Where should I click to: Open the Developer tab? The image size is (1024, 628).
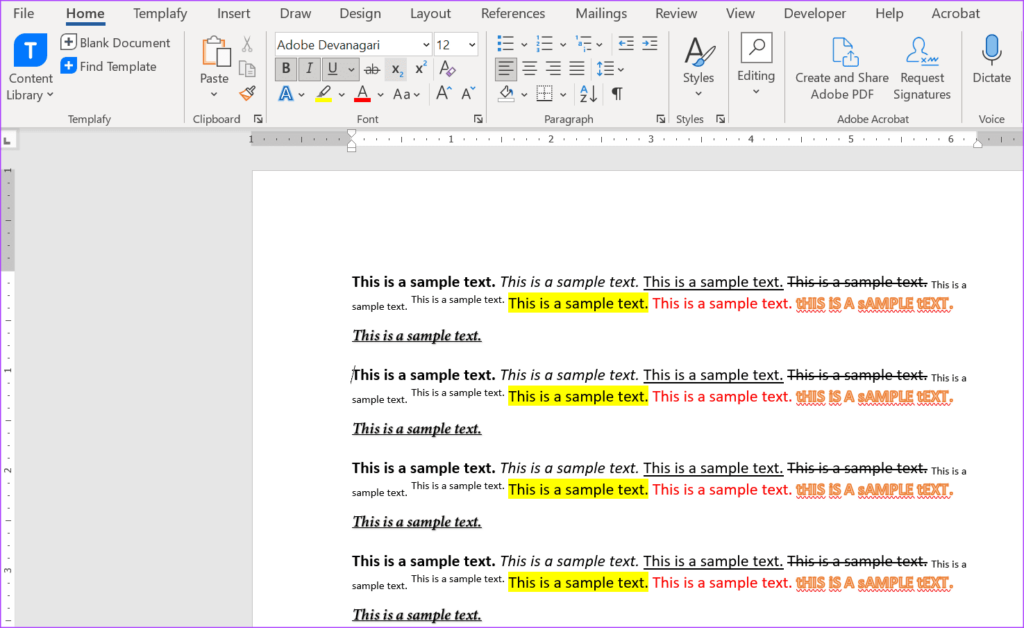click(814, 13)
